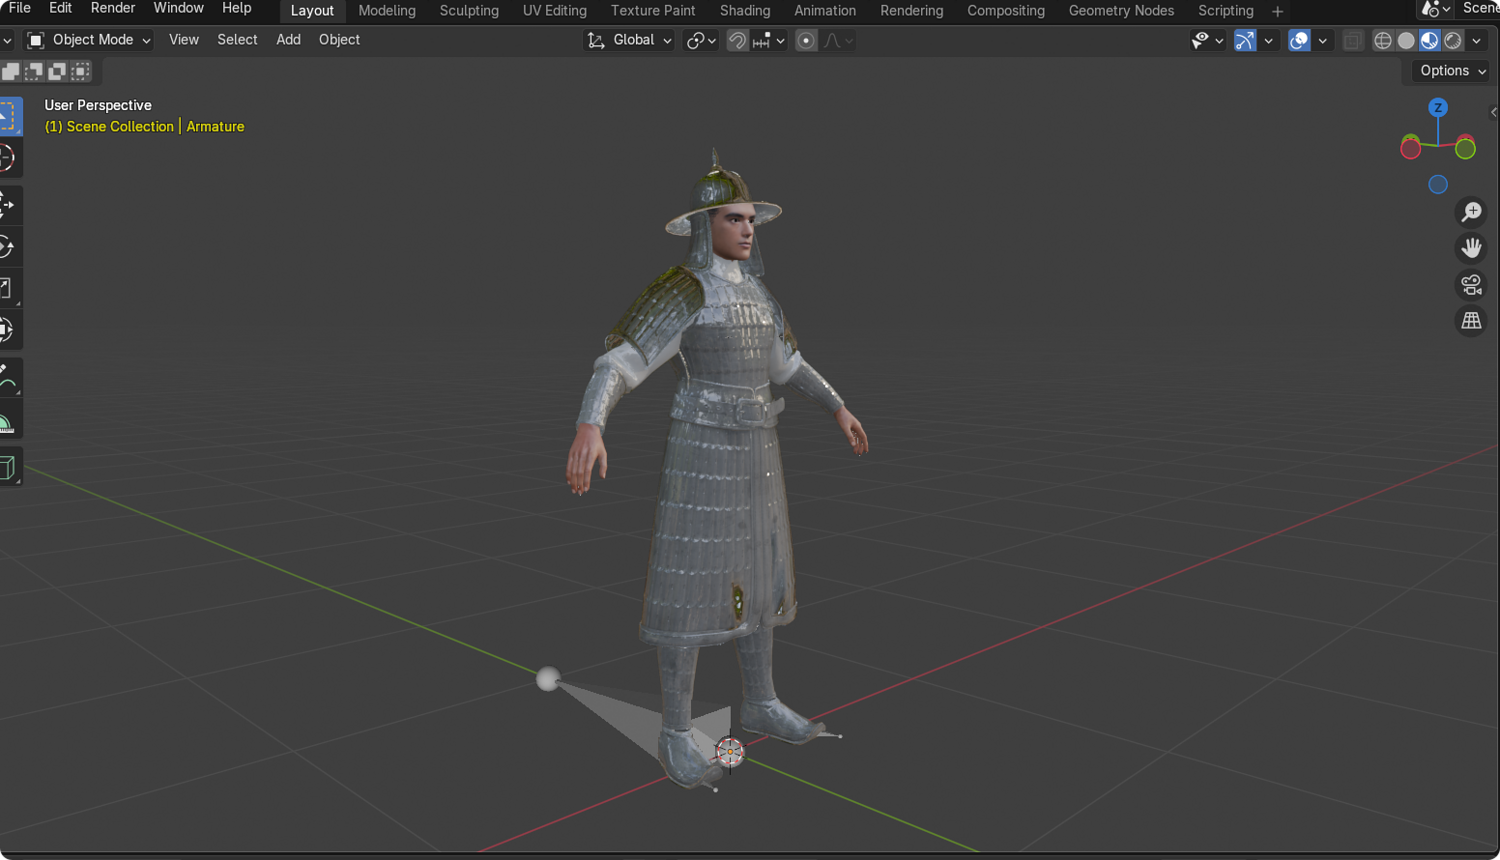The height and width of the screenshot is (860, 1500).
Task: Open the viewport Object menu
Action: [339, 40]
